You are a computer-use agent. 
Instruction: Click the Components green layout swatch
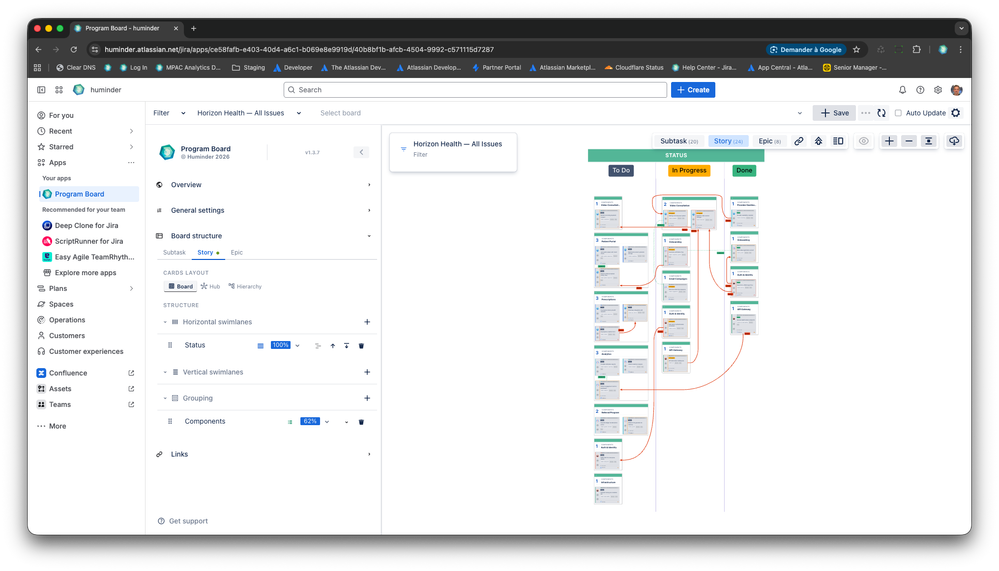pyautogui.click(x=290, y=422)
